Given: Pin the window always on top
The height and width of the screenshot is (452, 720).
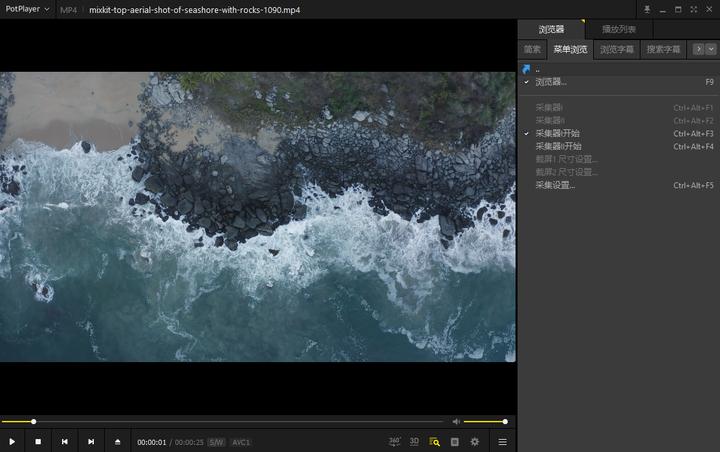Looking at the screenshot, I should coord(647,9).
